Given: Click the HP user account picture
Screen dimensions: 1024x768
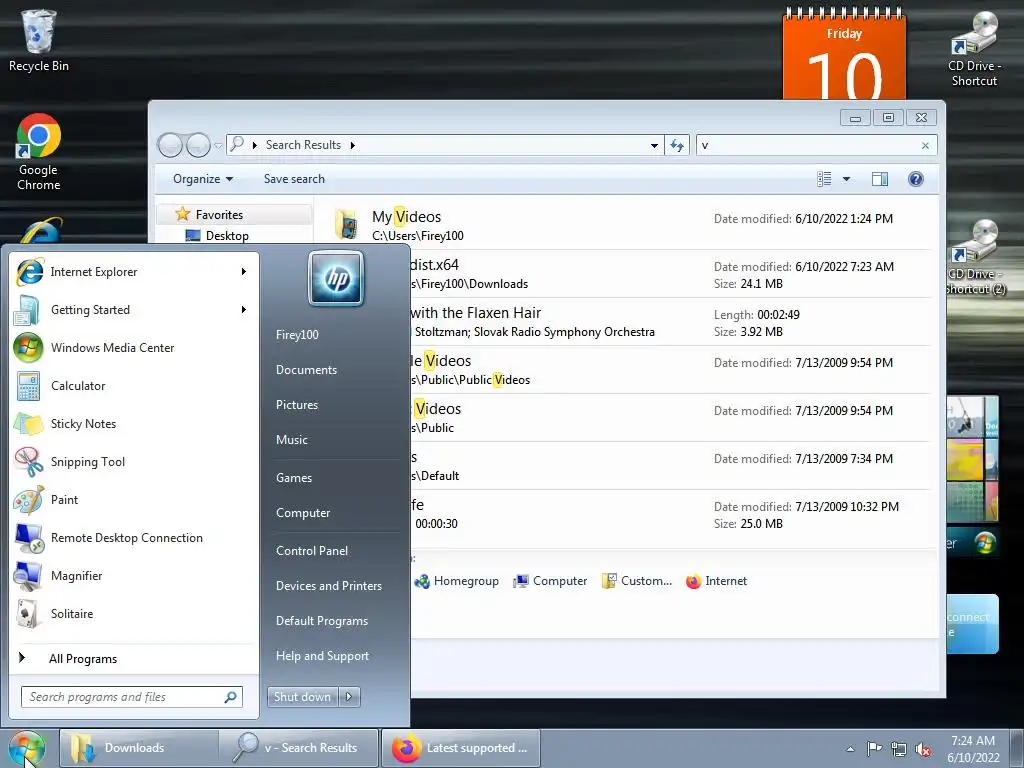Looking at the screenshot, I should point(336,278).
